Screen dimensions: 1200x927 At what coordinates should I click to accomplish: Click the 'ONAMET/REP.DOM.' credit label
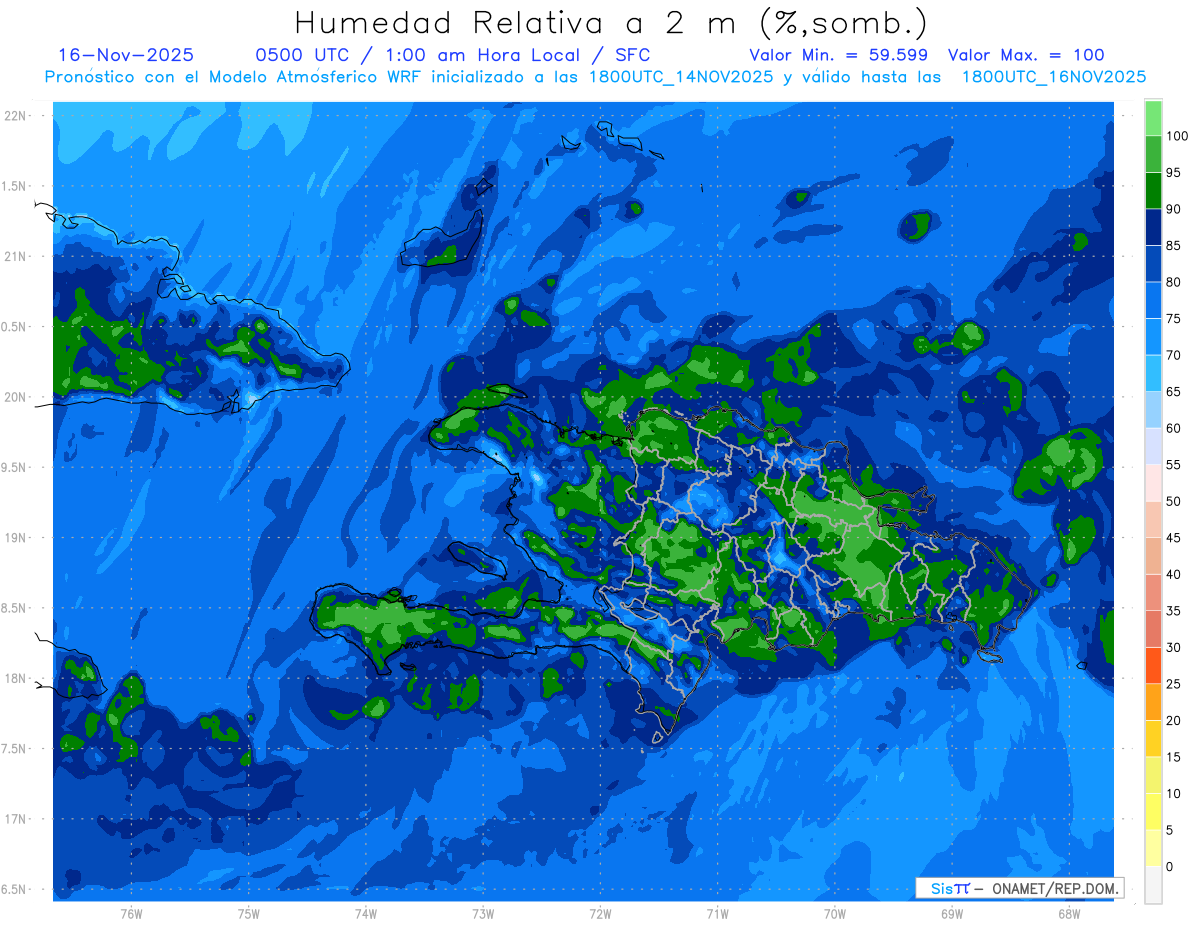(x=1056, y=888)
